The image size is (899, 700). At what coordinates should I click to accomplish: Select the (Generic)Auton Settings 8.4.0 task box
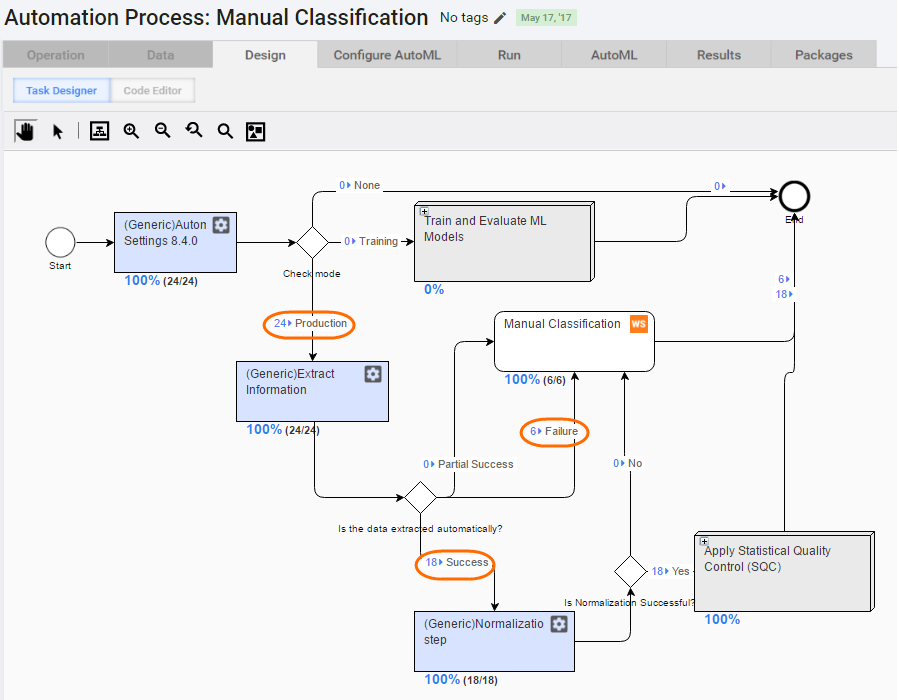pos(175,243)
